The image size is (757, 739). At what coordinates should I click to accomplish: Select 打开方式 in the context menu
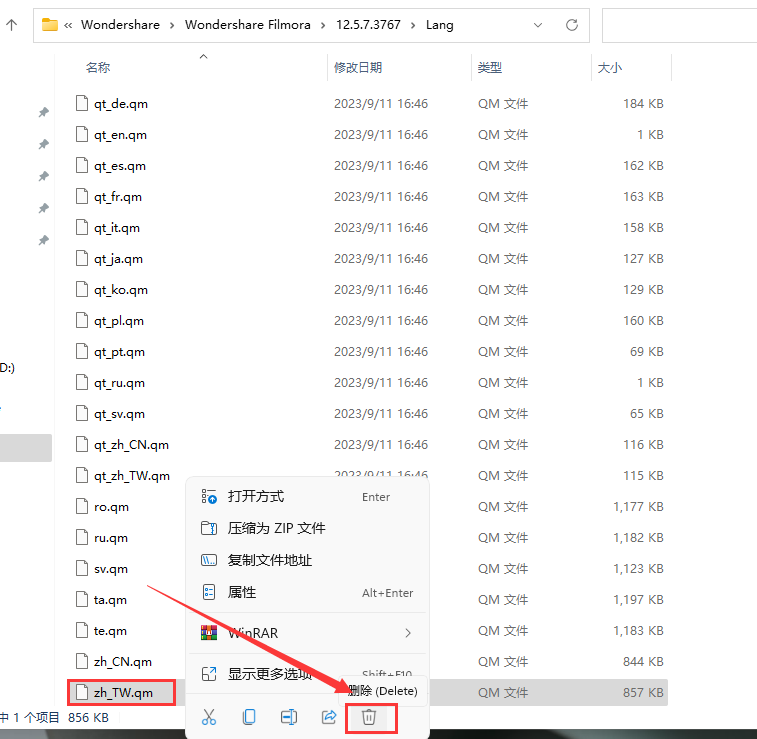pos(309,496)
